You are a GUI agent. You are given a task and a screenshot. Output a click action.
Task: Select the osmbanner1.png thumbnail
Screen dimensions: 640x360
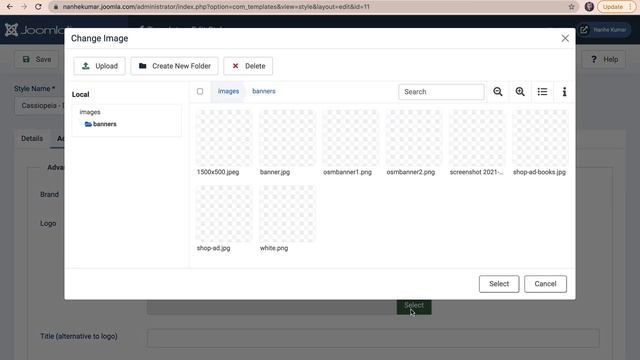(x=350, y=138)
